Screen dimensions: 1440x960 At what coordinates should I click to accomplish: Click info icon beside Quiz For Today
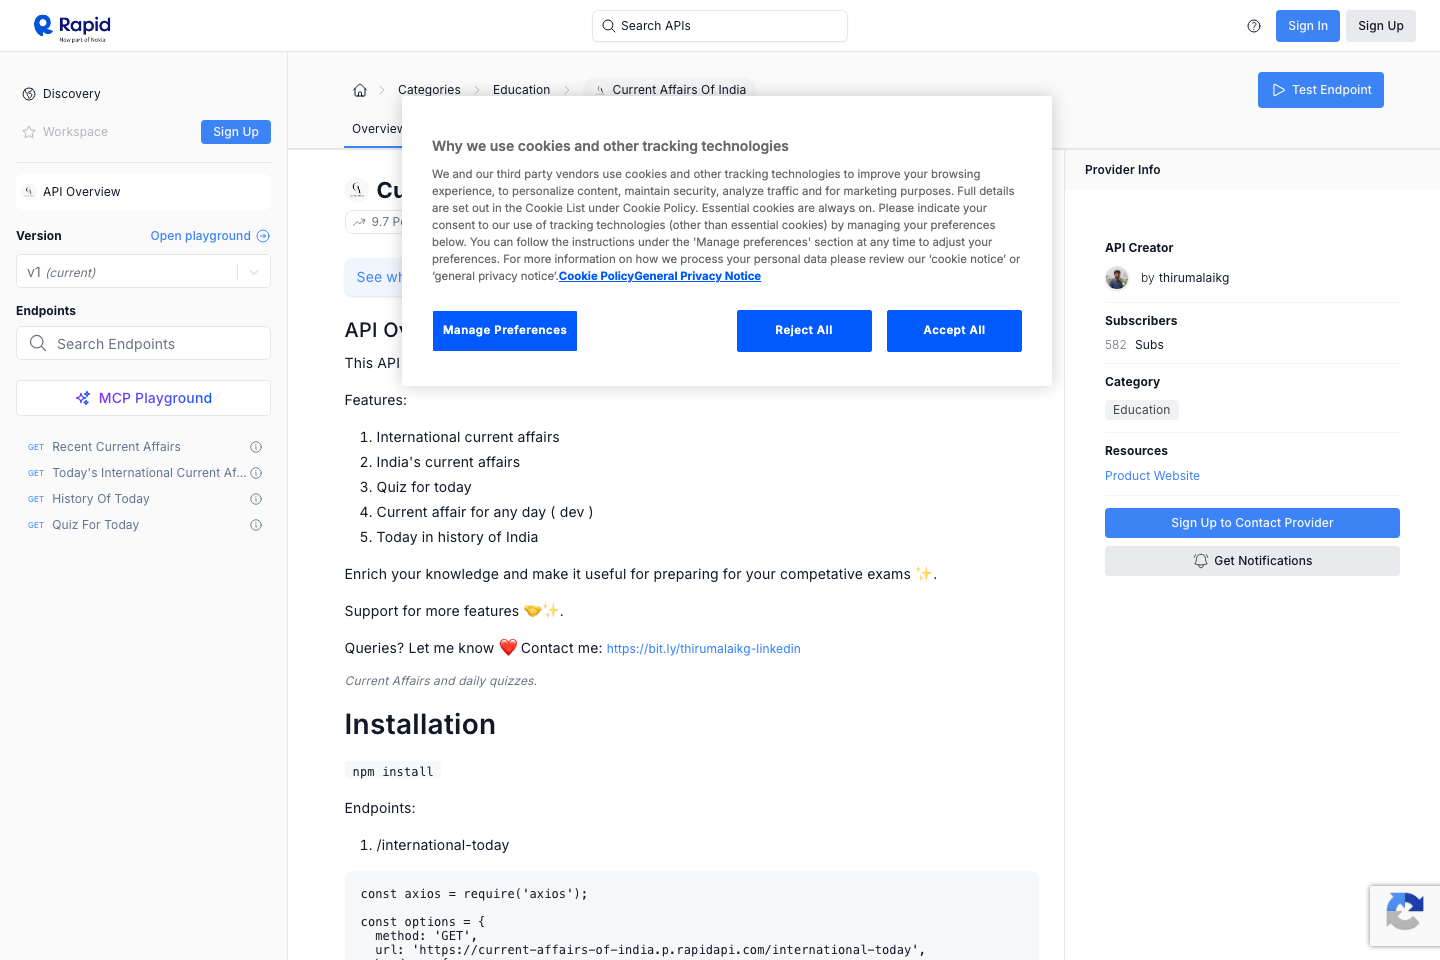256,525
